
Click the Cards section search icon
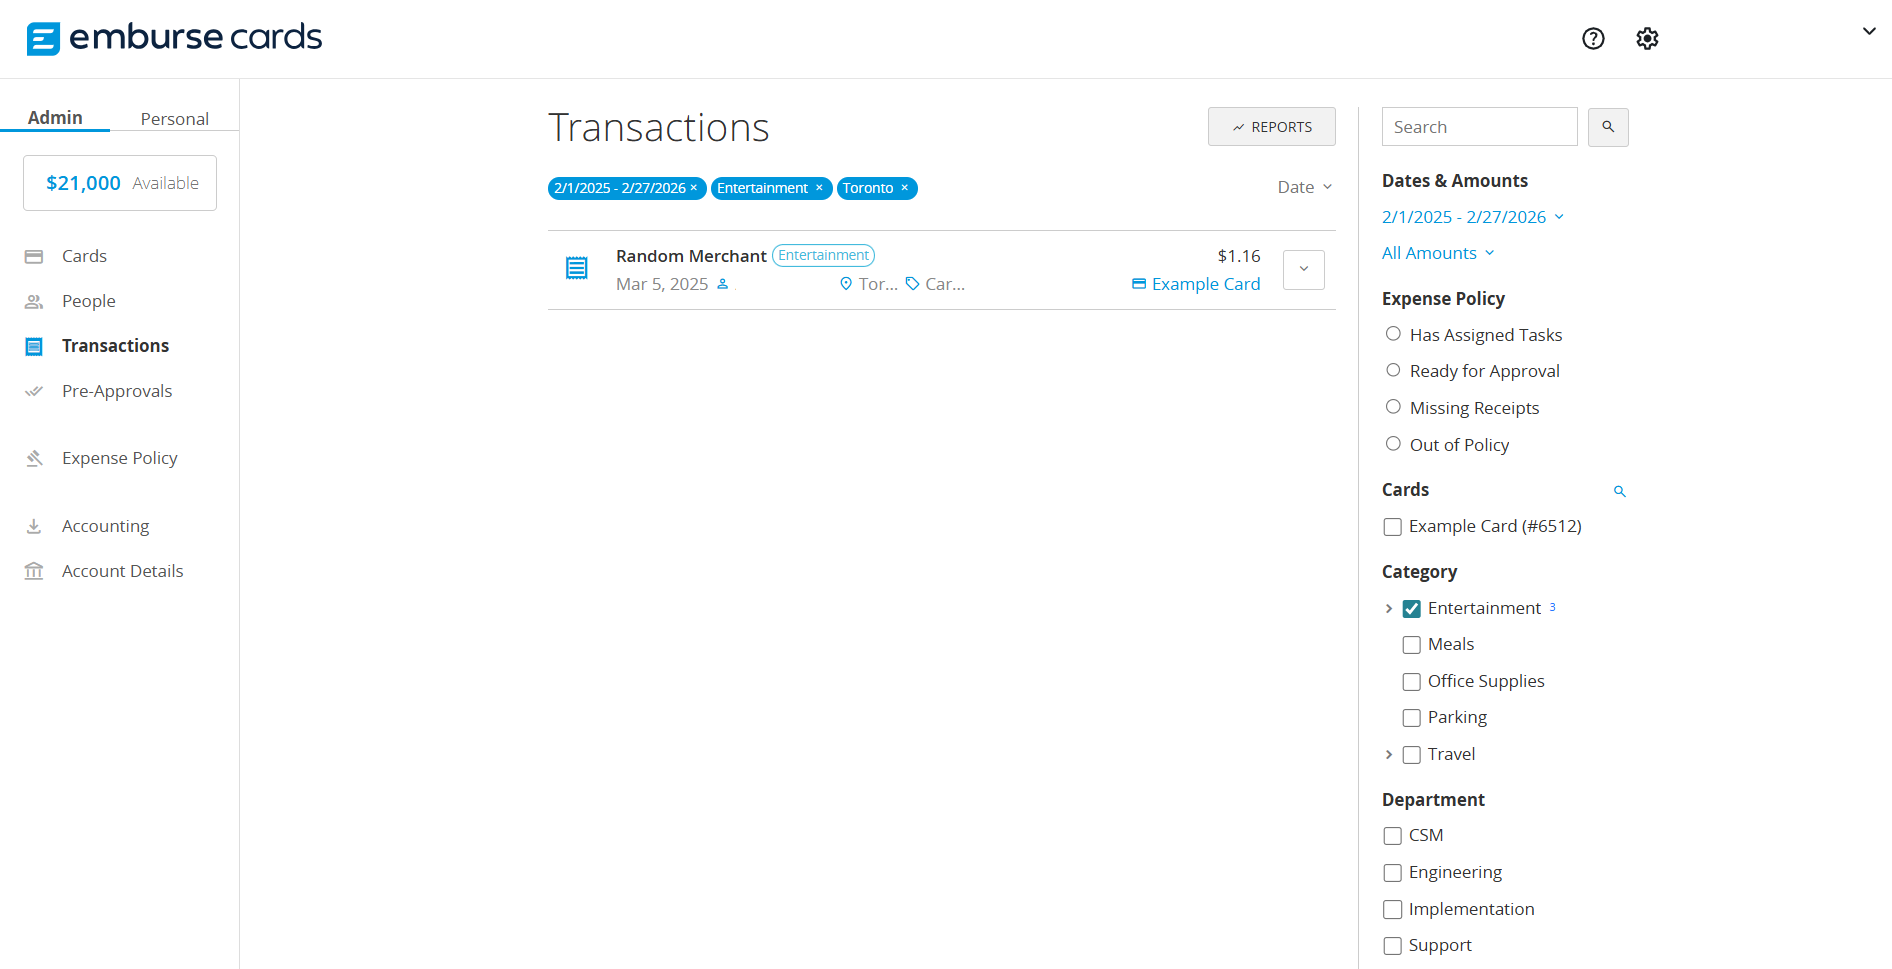1619,491
